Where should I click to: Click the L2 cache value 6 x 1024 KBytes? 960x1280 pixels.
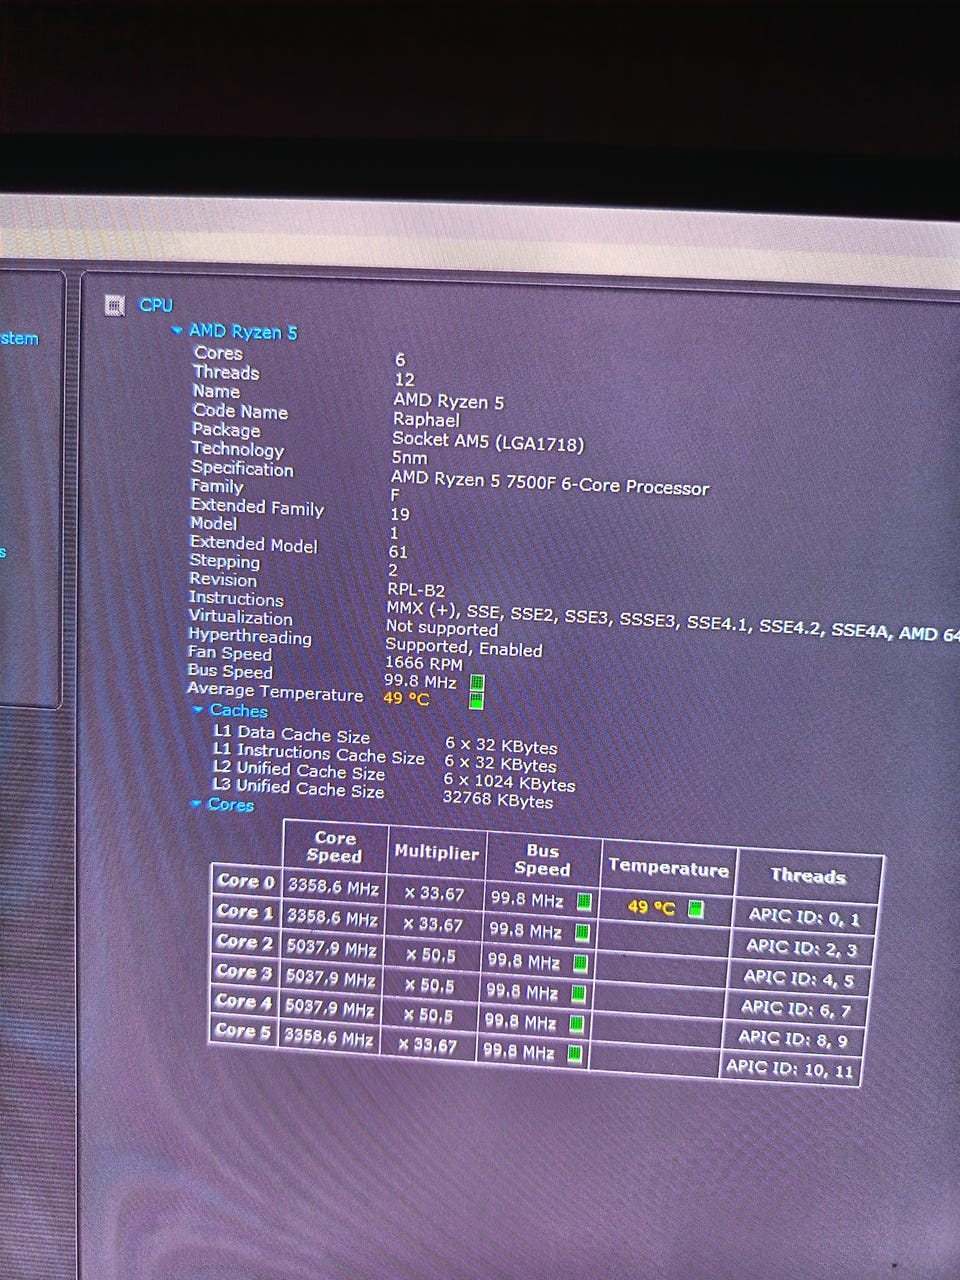(510, 782)
